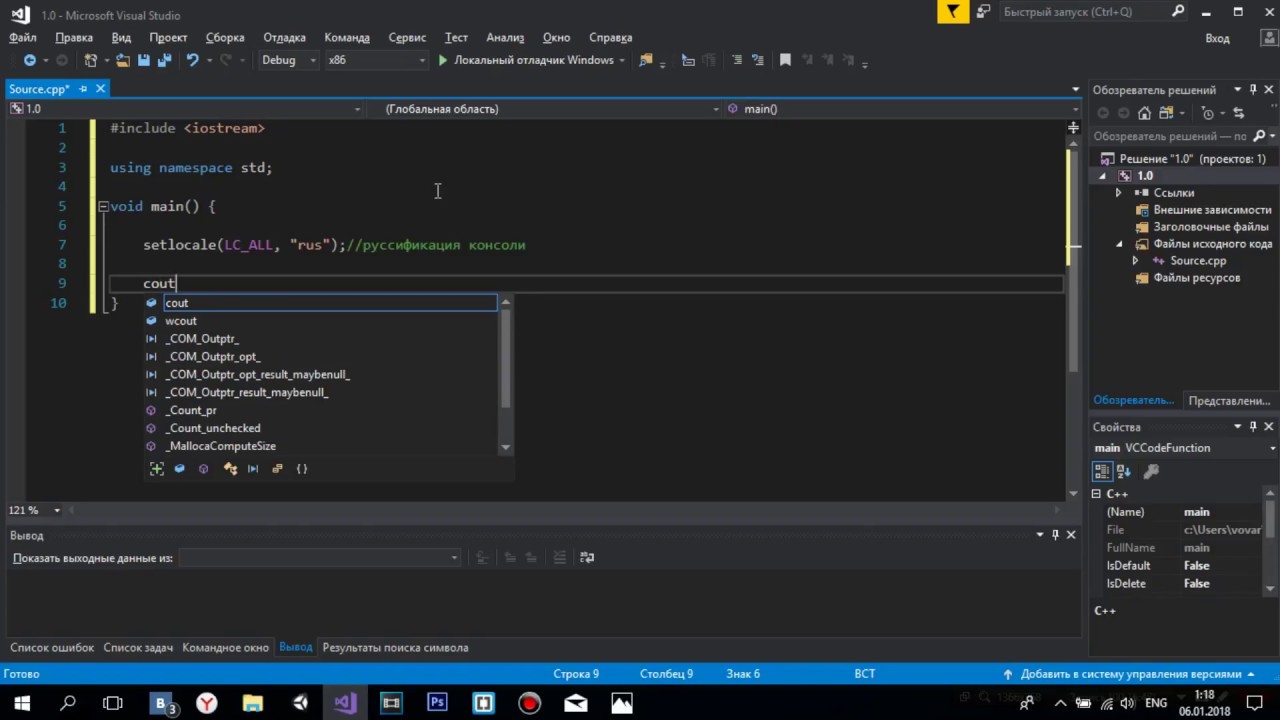Expand the Ссылки node
This screenshot has height=720, width=1280.
pos(1118,193)
